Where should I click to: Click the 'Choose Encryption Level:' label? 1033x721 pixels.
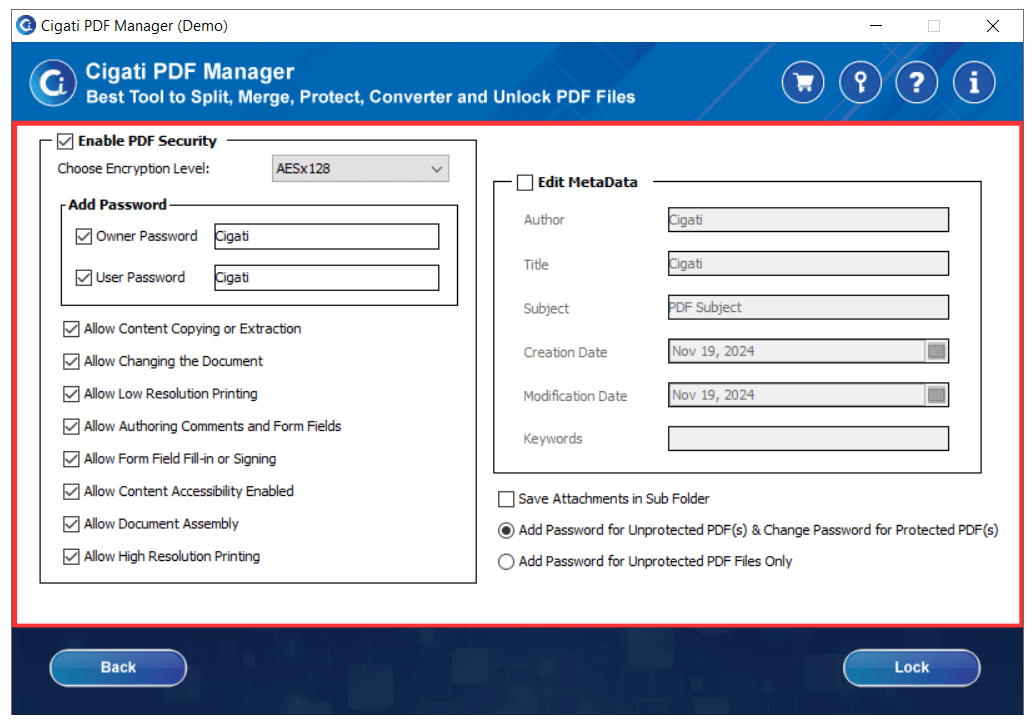point(134,169)
